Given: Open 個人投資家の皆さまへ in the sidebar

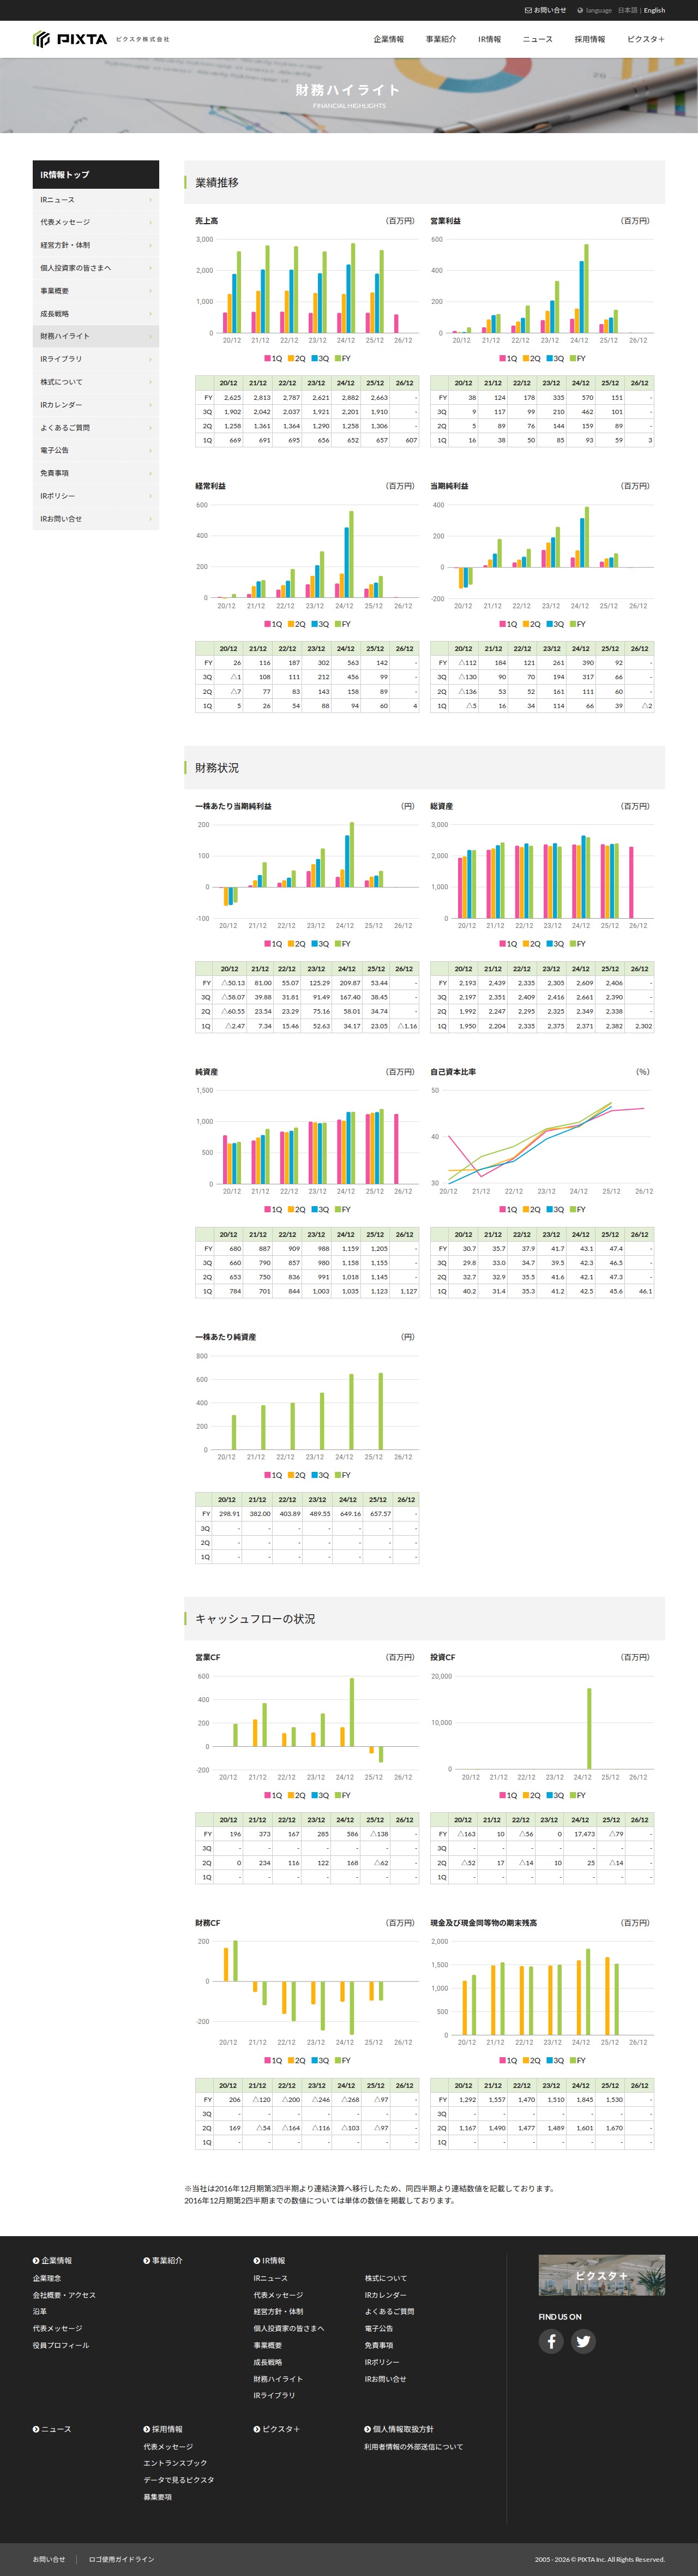Looking at the screenshot, I should (96, 268).
